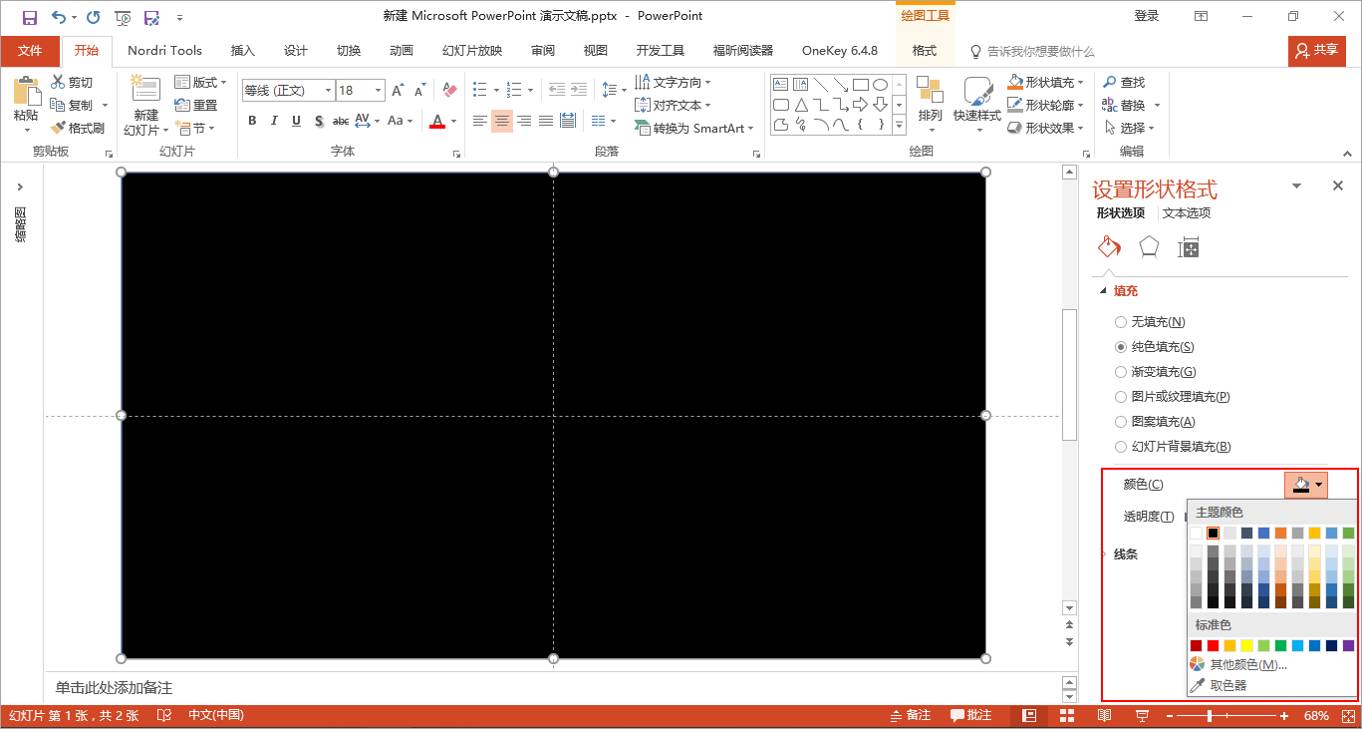The height and width of the screenshot is (729, 1362).
Task: Pick a color with 取色器 eyedropper
Action: click(1228, 685)
